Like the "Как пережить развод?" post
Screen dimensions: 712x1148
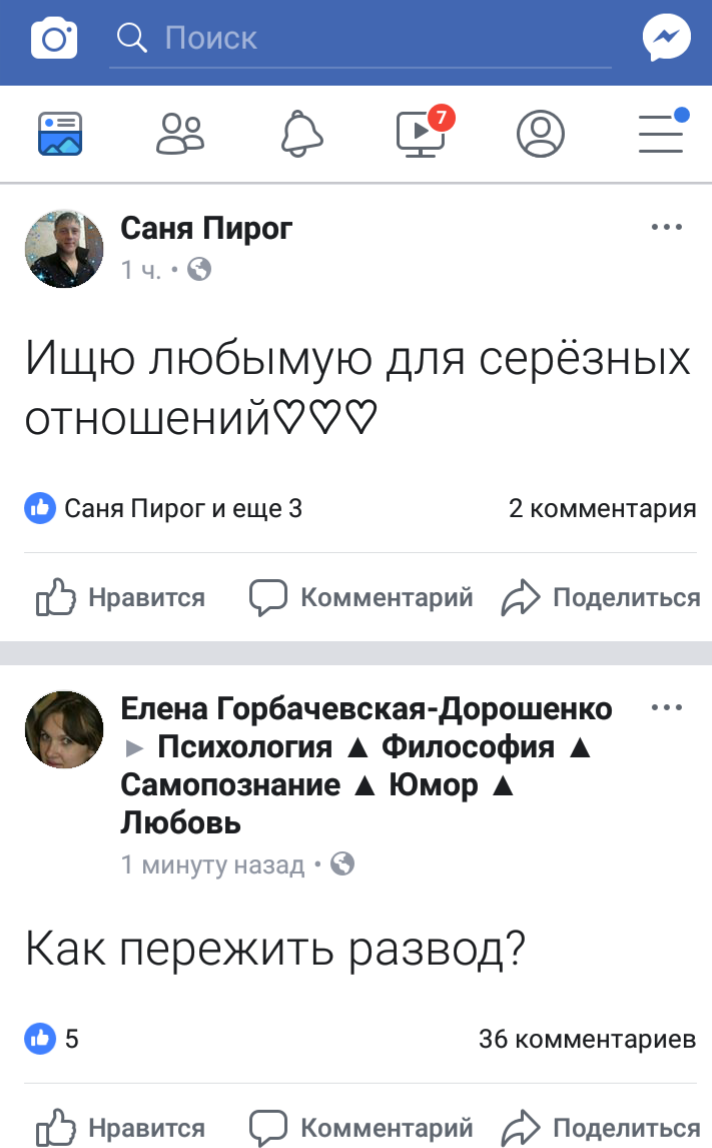coord(120,1128)
